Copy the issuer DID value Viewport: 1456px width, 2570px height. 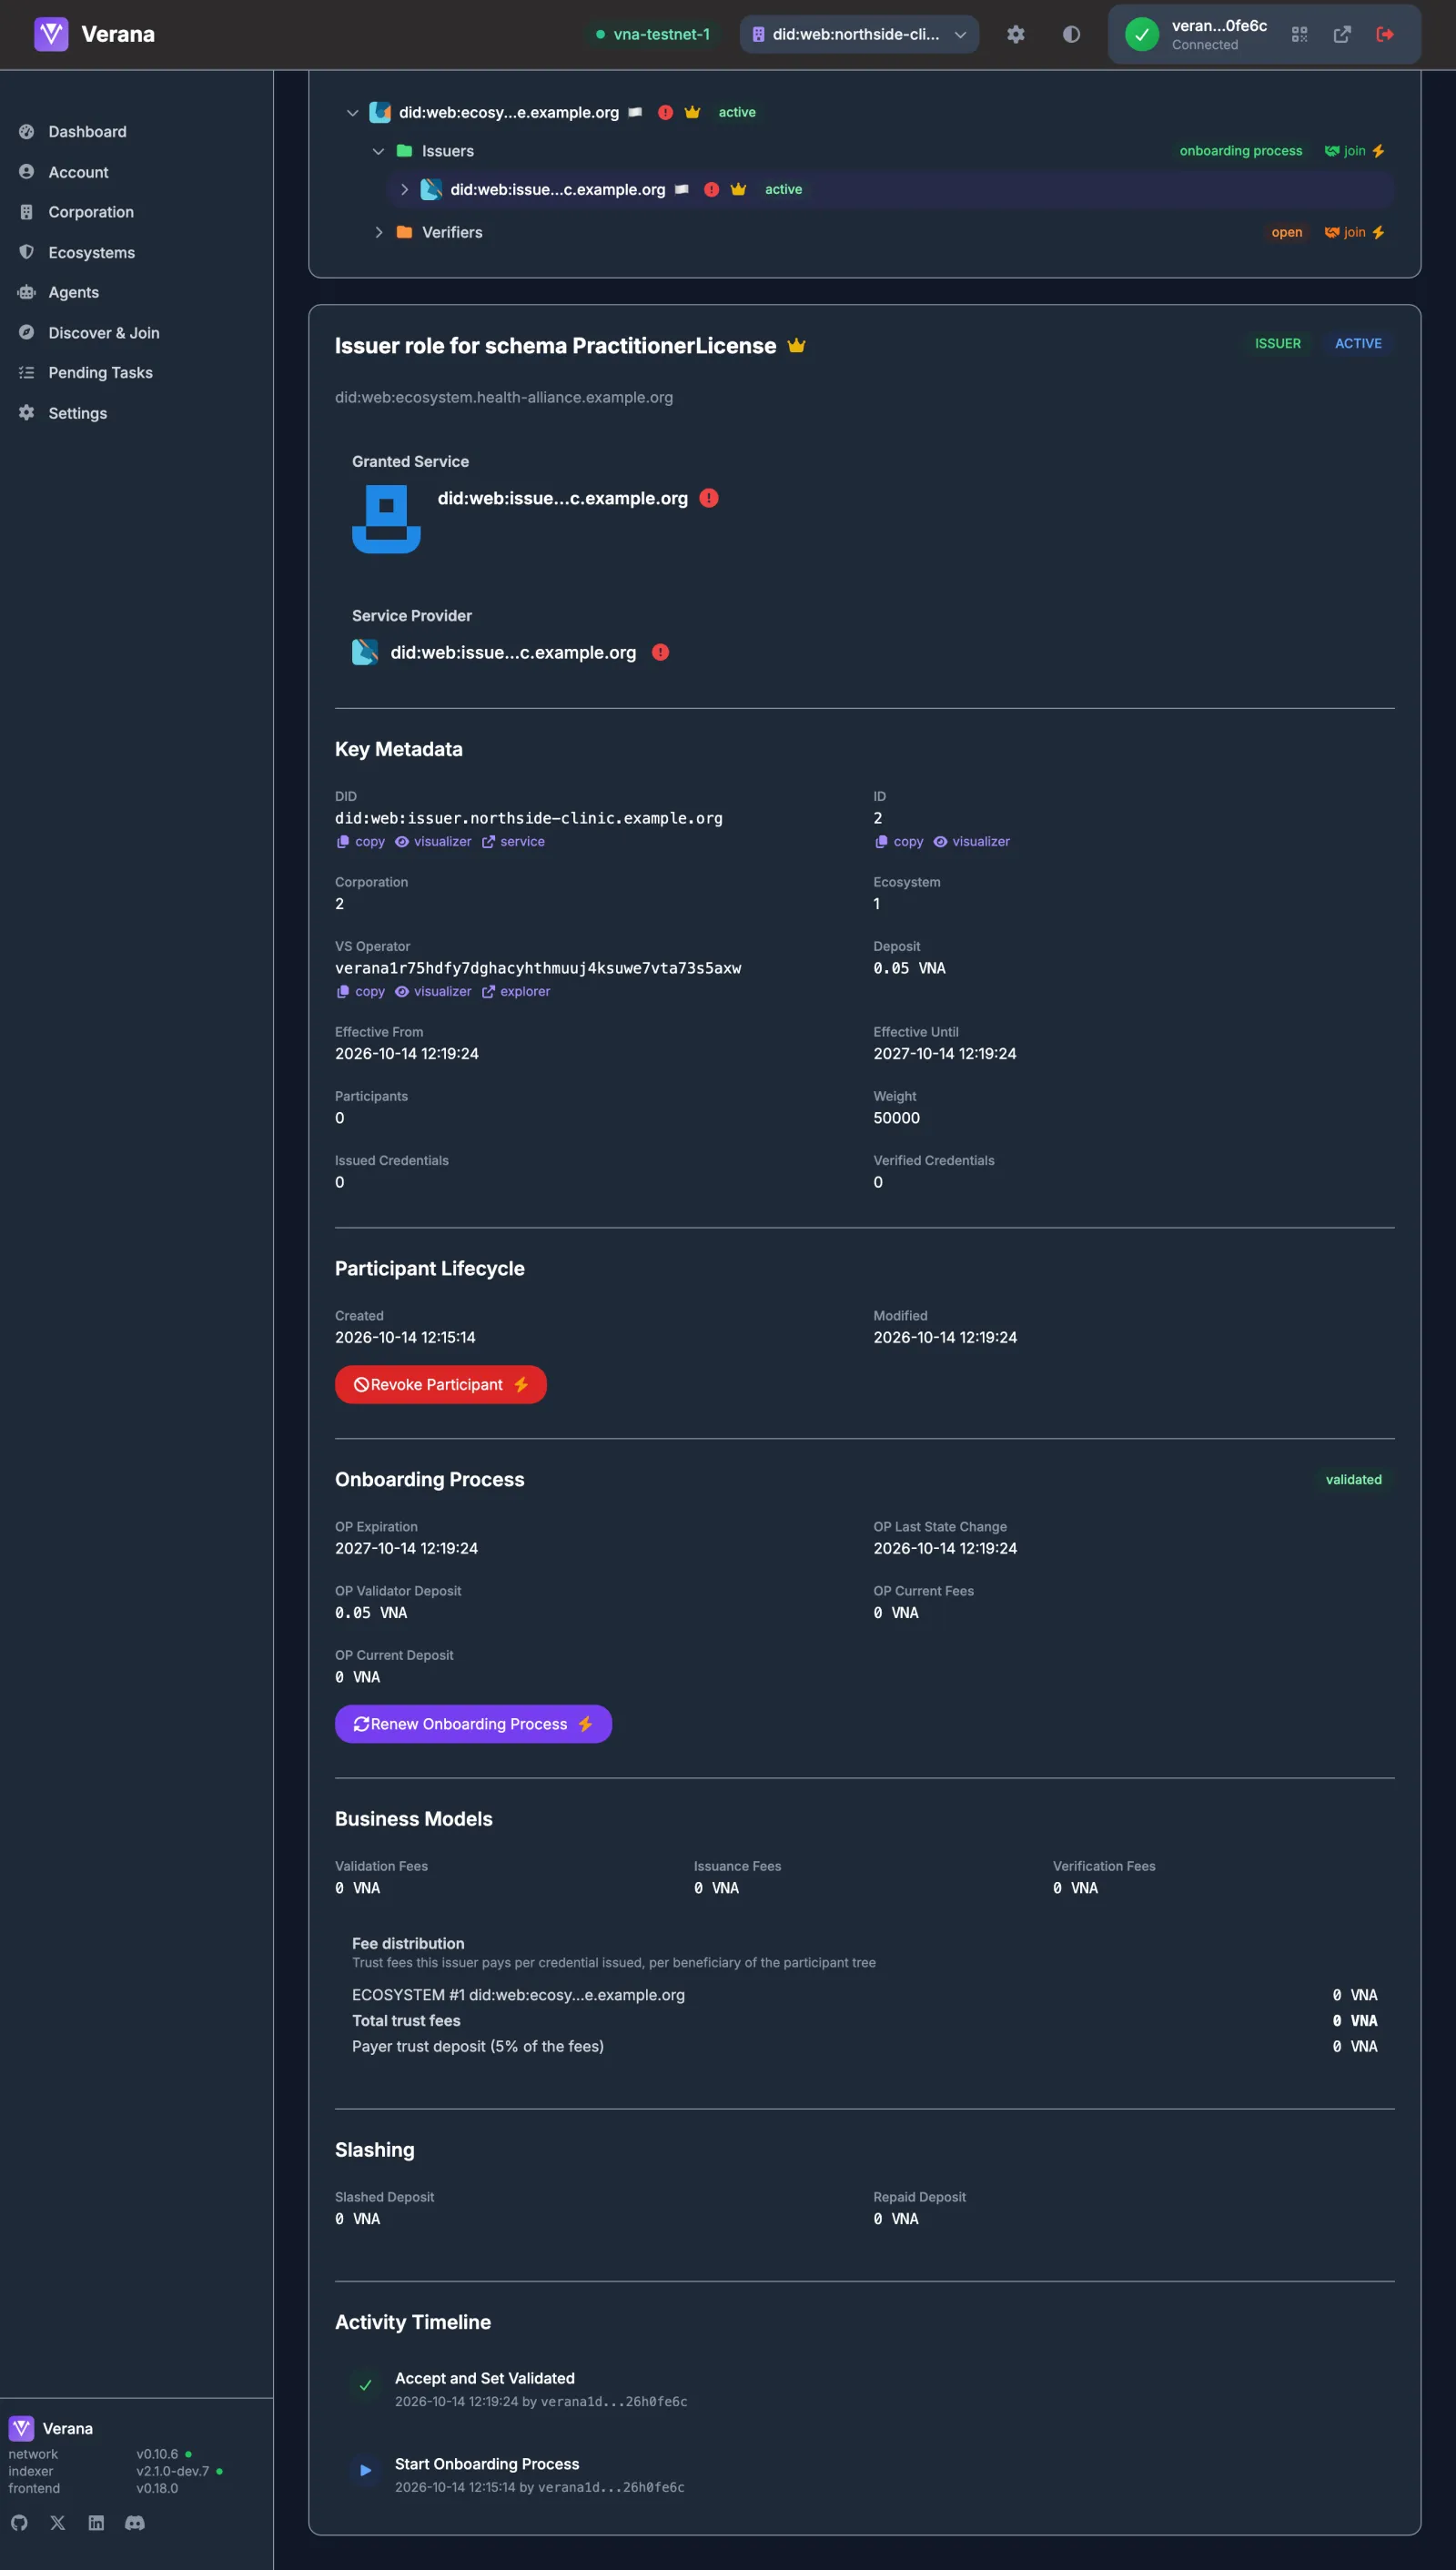click(x=361, y=842)
